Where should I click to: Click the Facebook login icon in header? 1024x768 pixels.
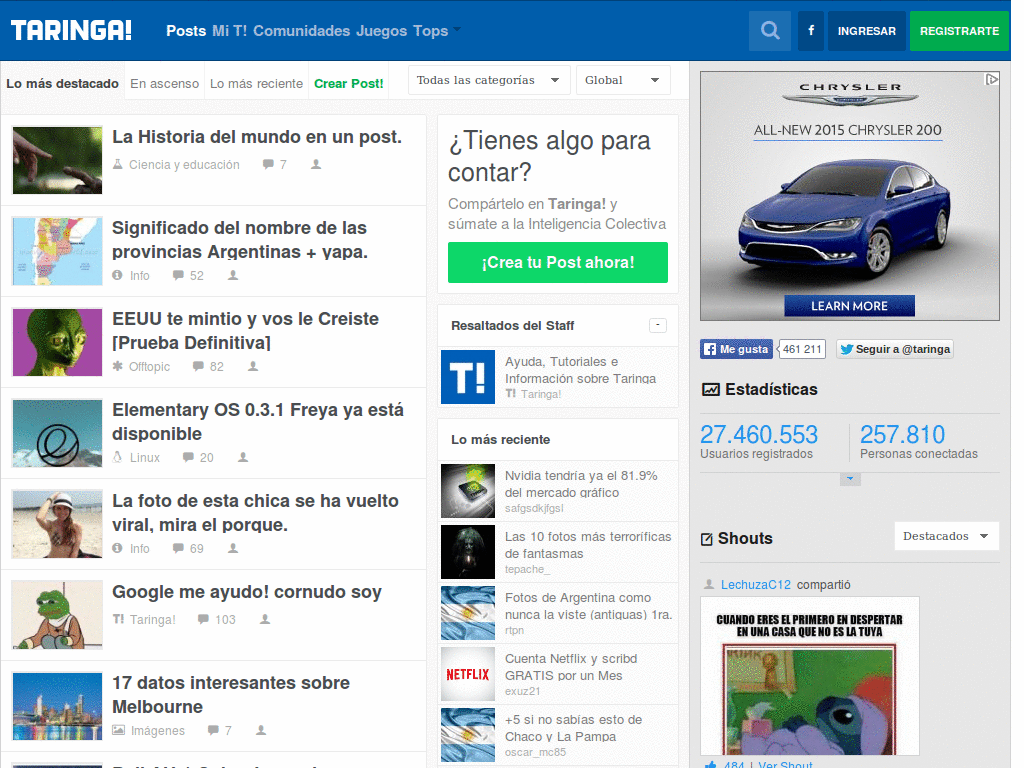coord(811,31)
